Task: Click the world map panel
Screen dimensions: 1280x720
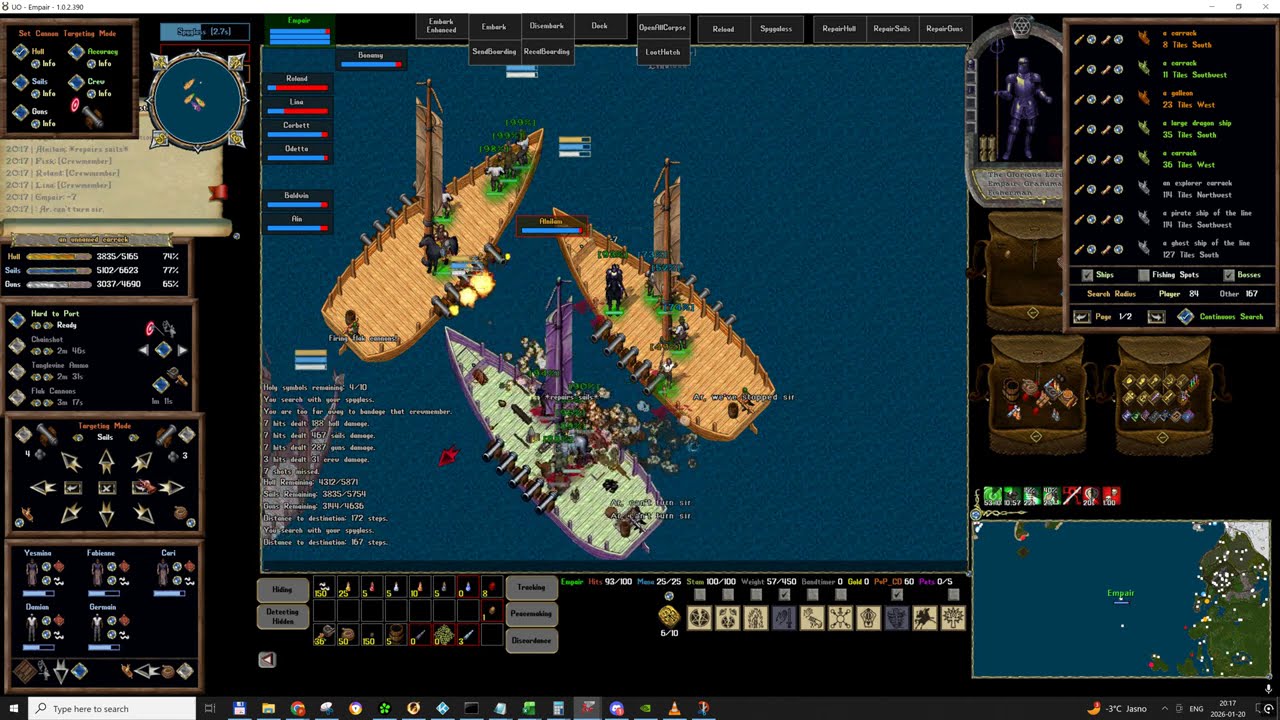Action: click(x=1121, y=599)
